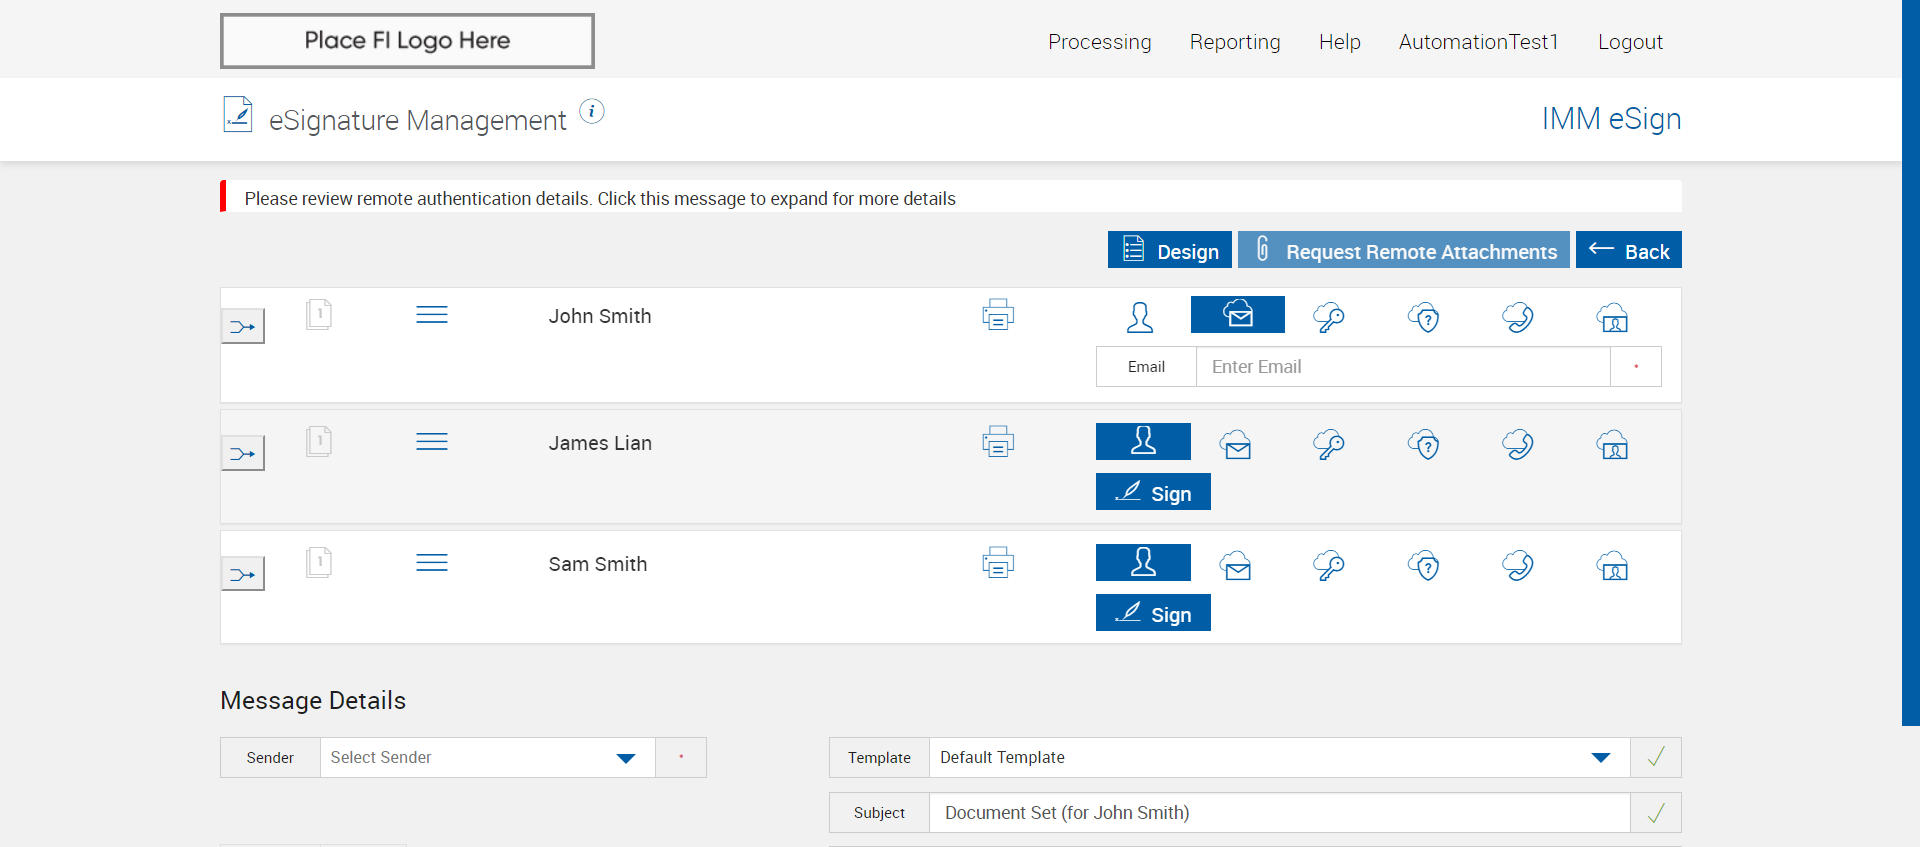Open the document page icon in Sam Smith's row
Viewport: 1920px width, 847px height.
click(319, 563)
